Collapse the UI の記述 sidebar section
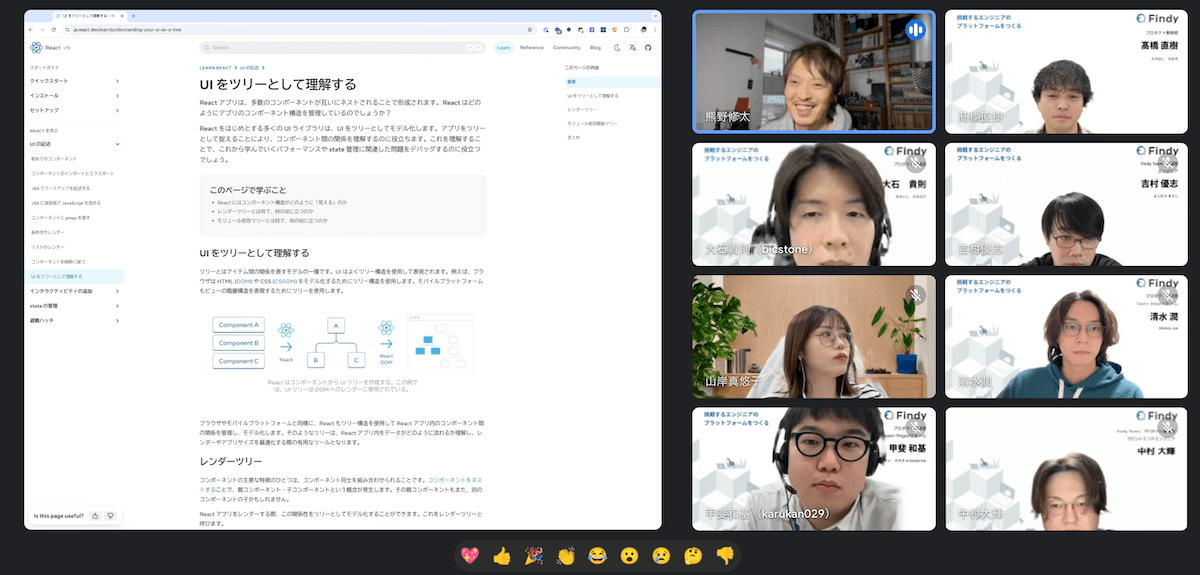1200x575 pixels. (117, 145)
